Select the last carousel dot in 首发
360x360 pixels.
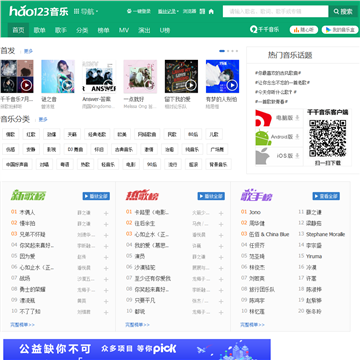(237, 51)
